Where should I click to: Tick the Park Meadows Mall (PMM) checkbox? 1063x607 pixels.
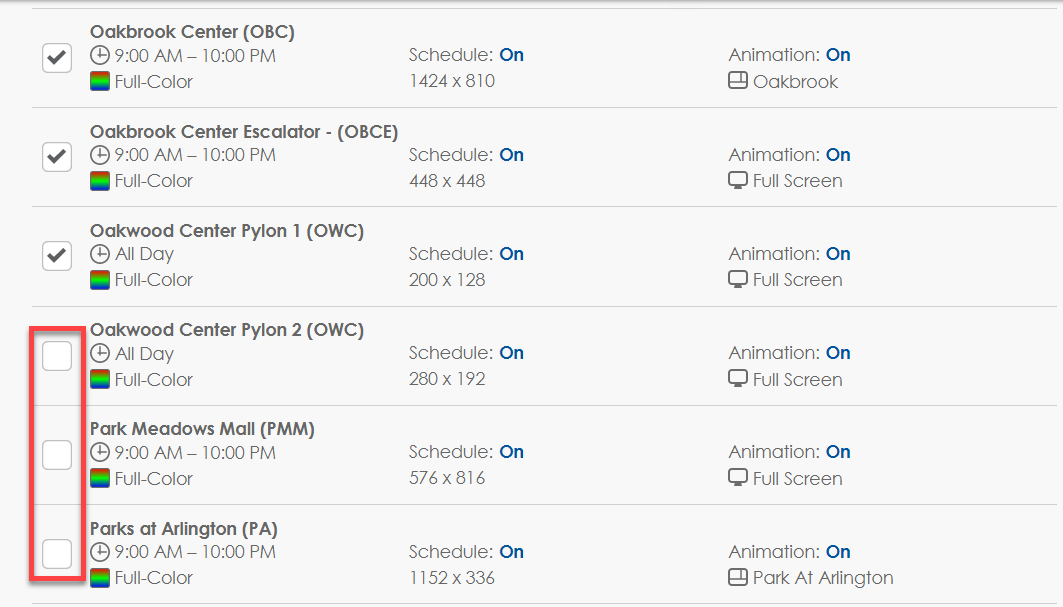point(57,454)
